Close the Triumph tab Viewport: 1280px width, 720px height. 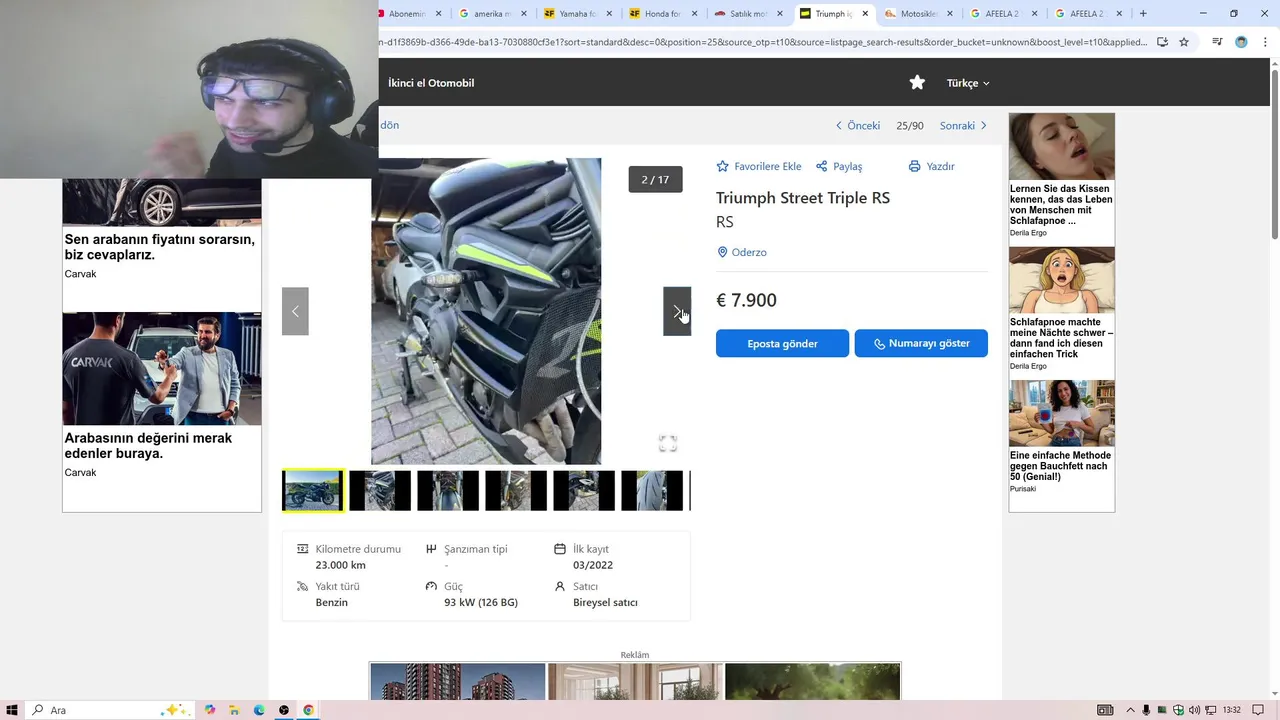pyautogui.click(x=865, y=14)
